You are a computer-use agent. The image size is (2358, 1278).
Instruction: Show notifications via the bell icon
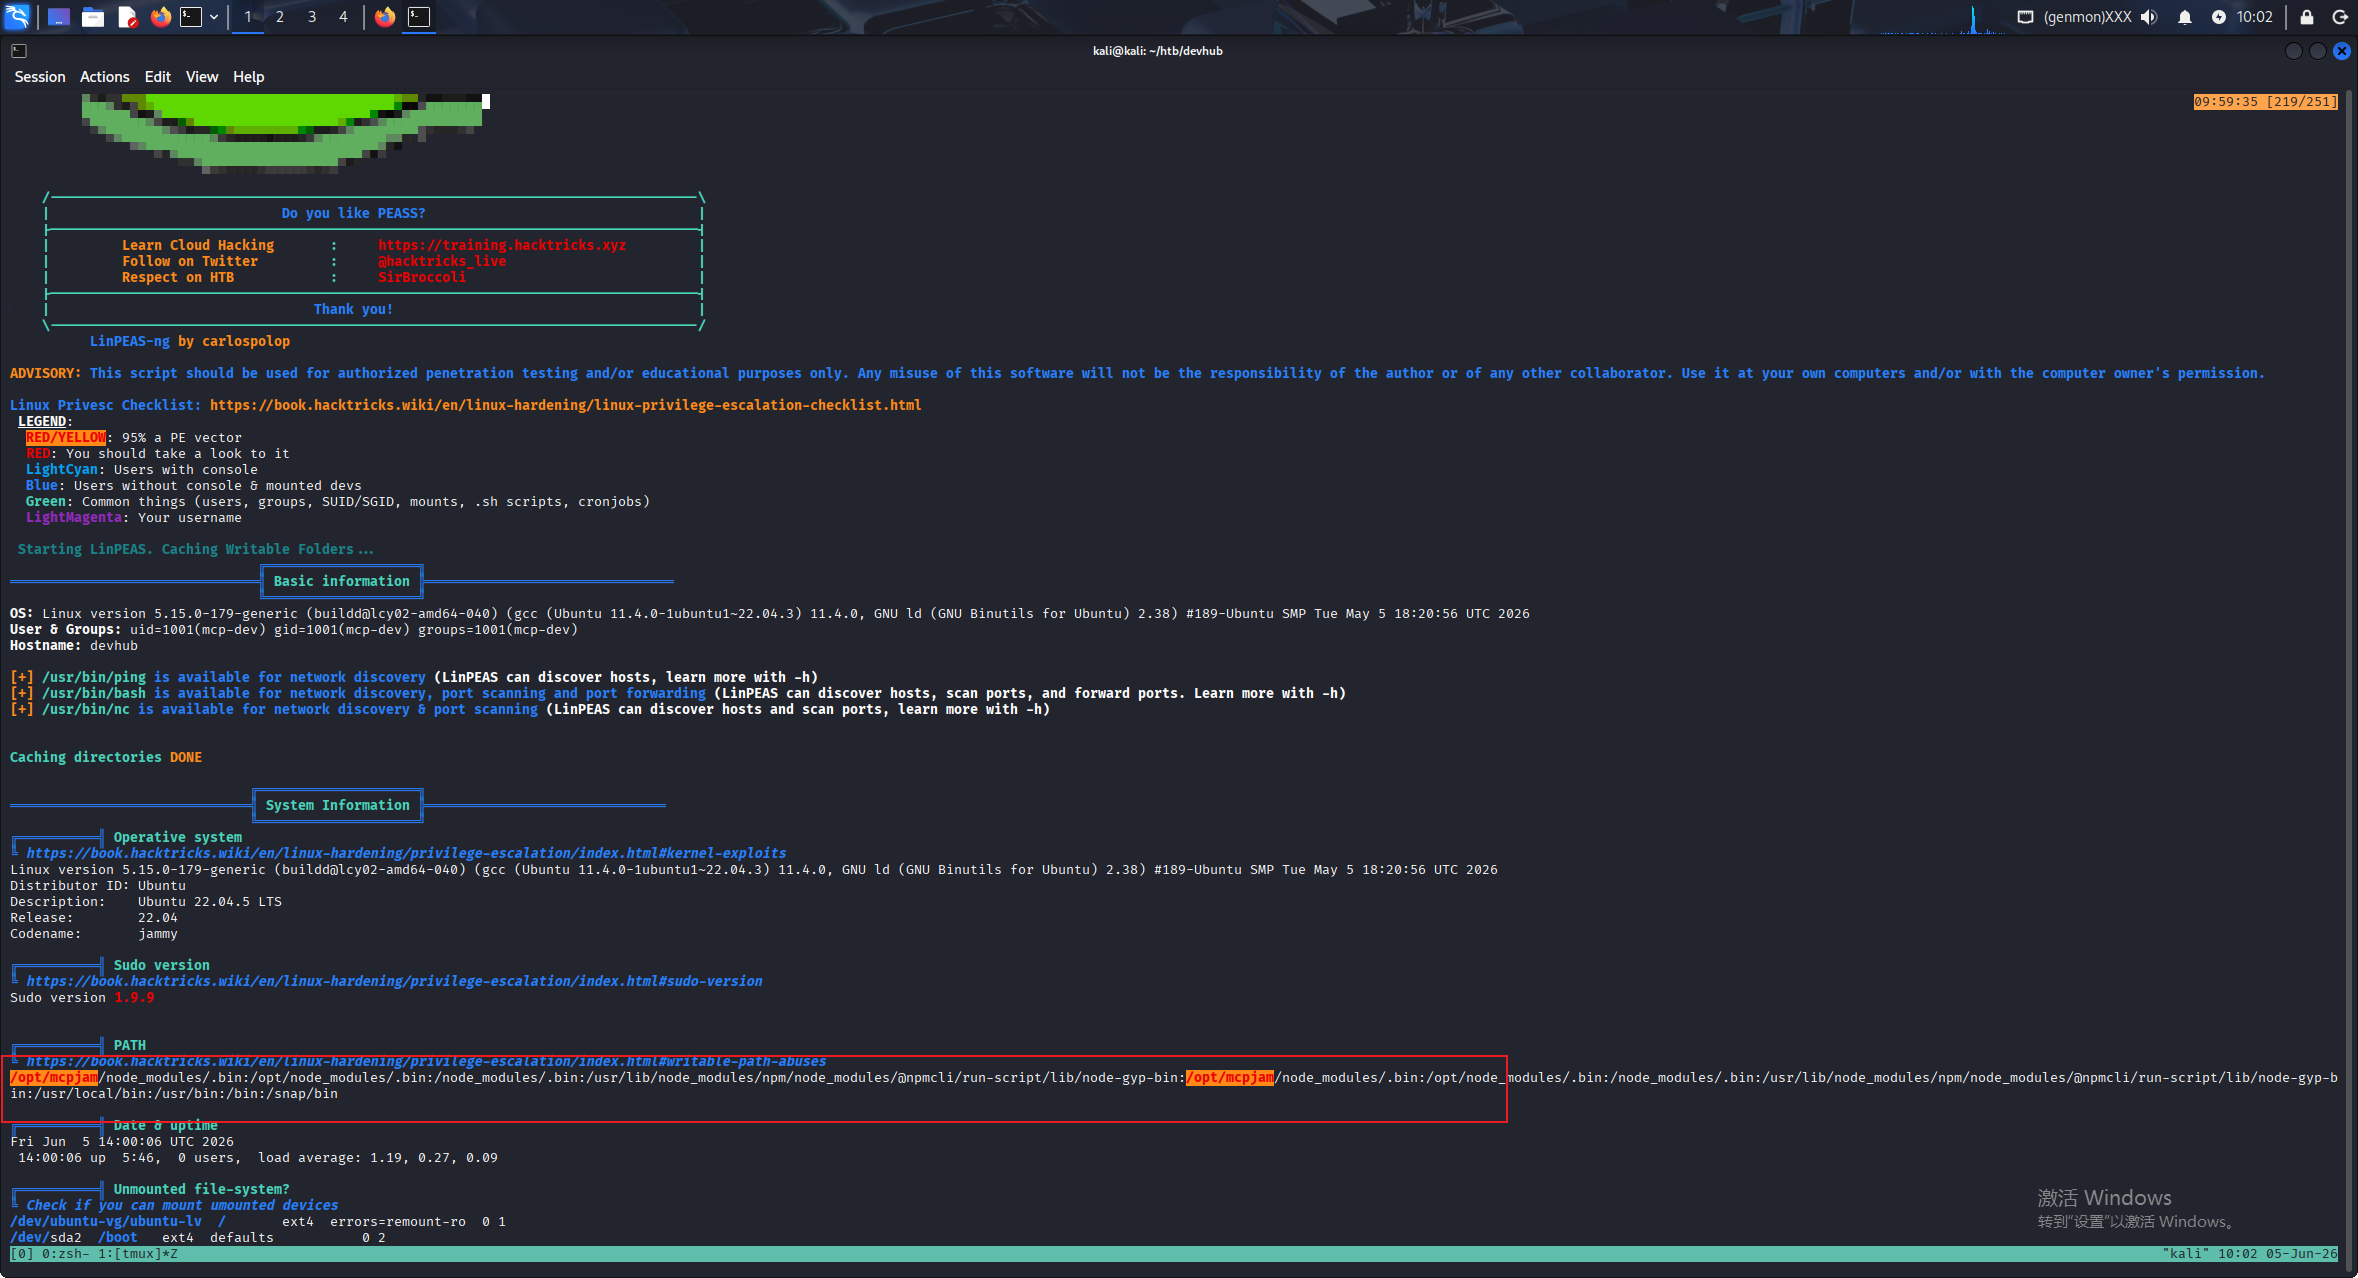(x=2185, y=17)
